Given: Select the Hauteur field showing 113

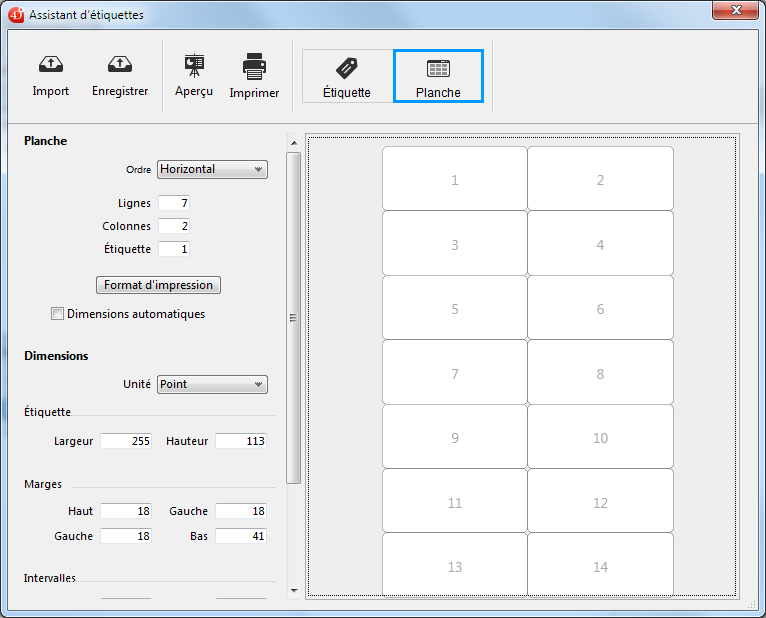Looking at the screenshot, I should pos(241,441).
